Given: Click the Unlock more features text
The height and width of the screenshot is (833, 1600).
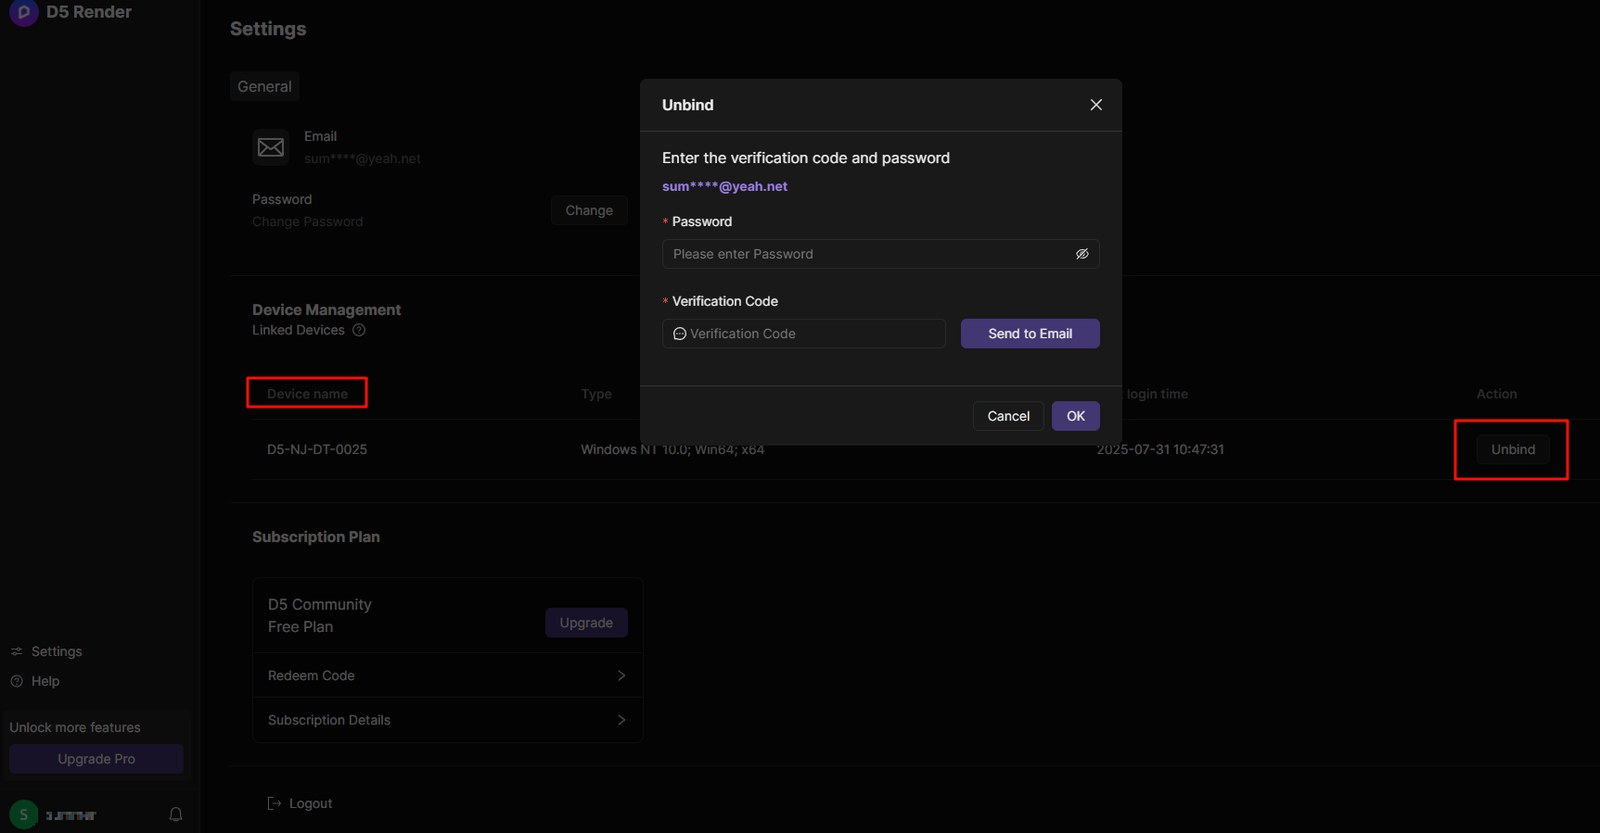Looking at the screenshot, I should tap(75, 728).
